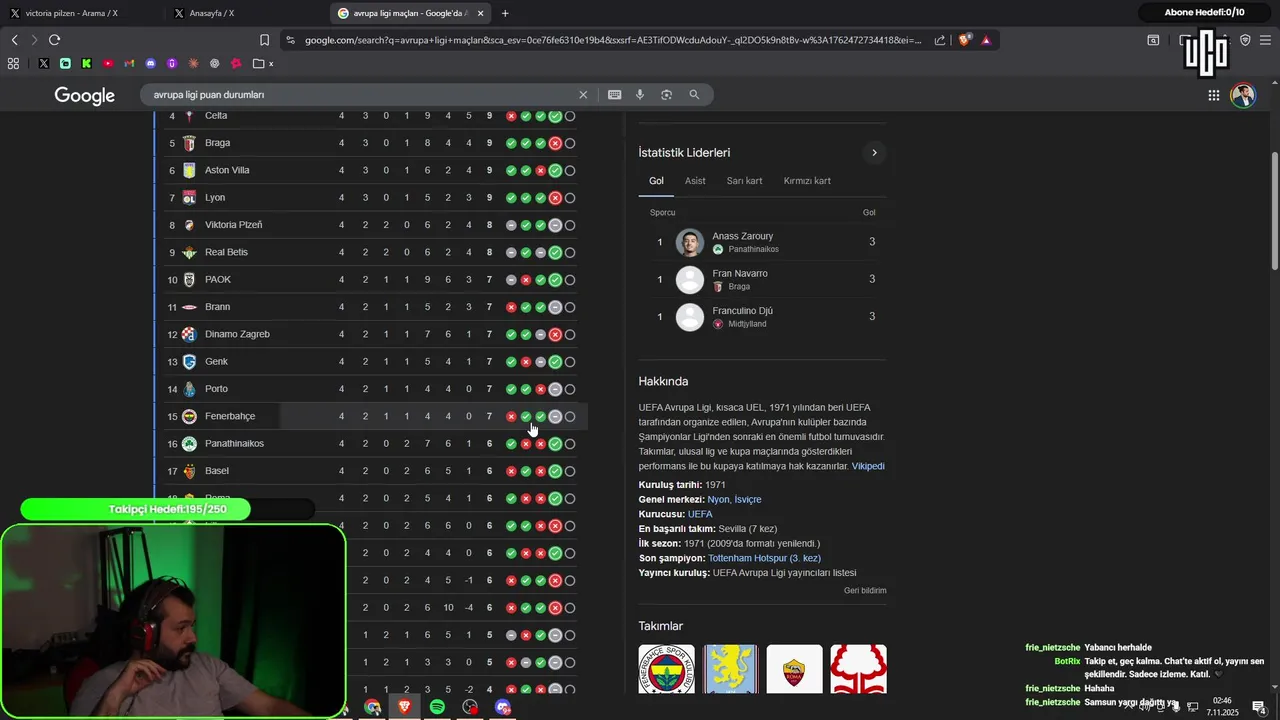Clear the Google search box with X
The image size is (1280, 720).
[583, 94]
